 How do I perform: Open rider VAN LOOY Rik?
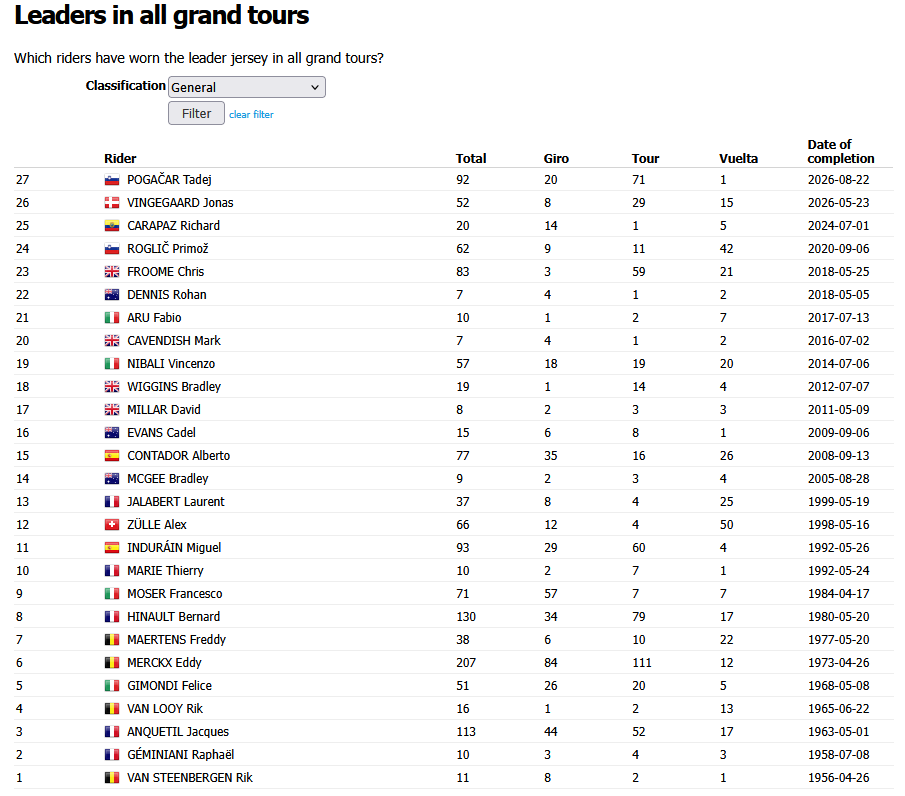click(x=164, y=709)
